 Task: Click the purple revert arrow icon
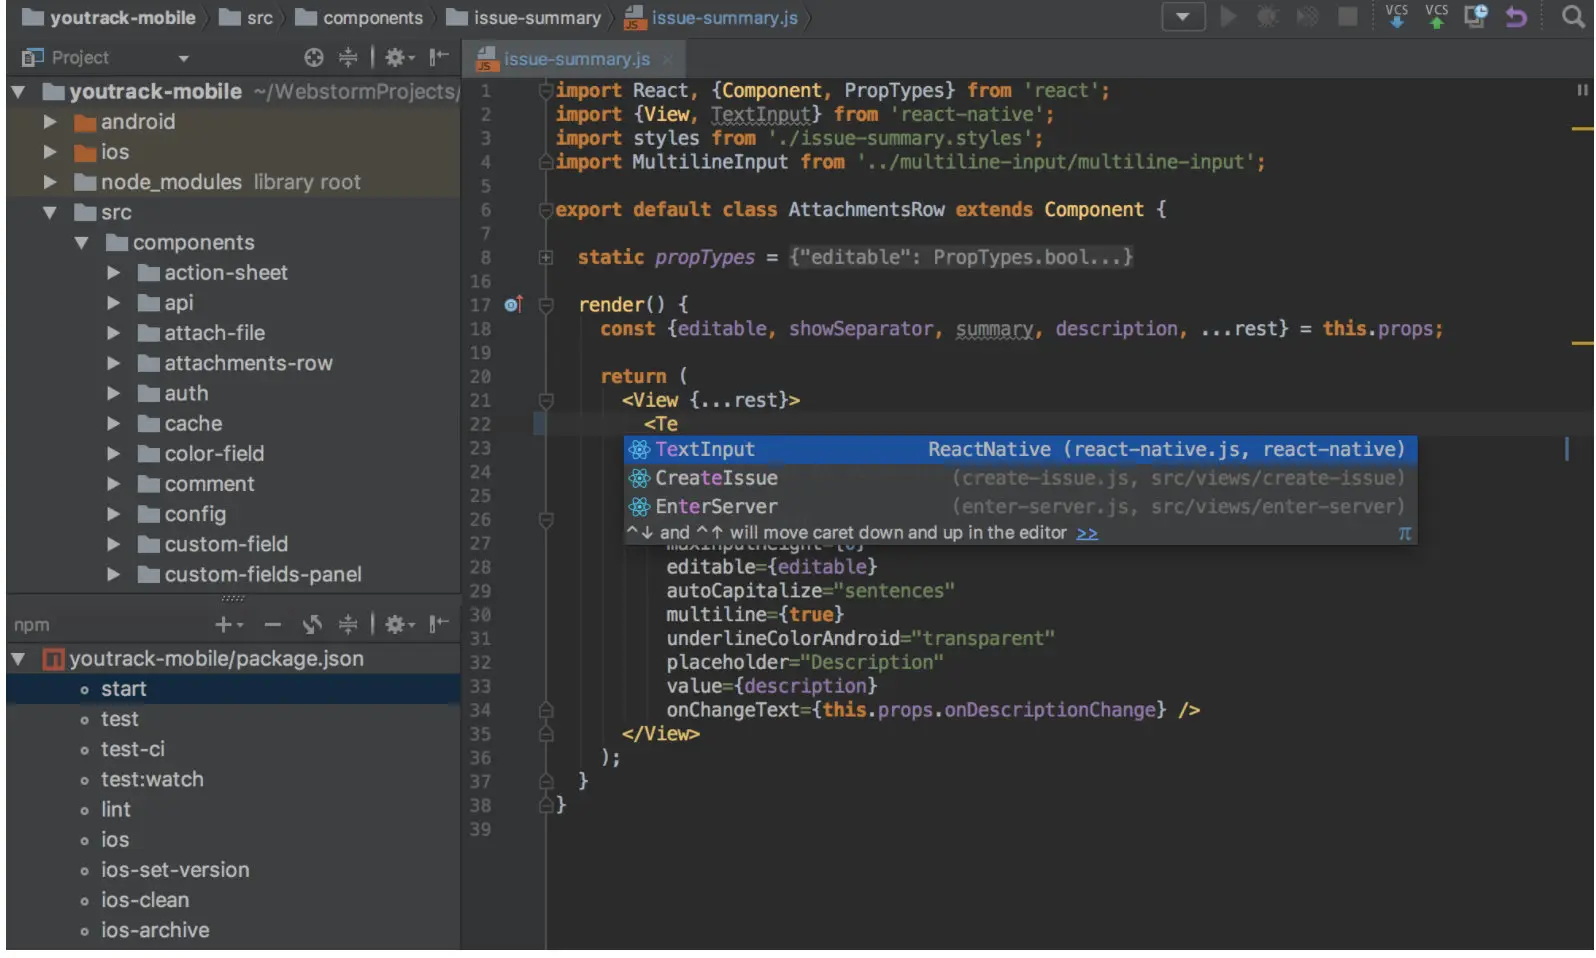(1516, 17)
